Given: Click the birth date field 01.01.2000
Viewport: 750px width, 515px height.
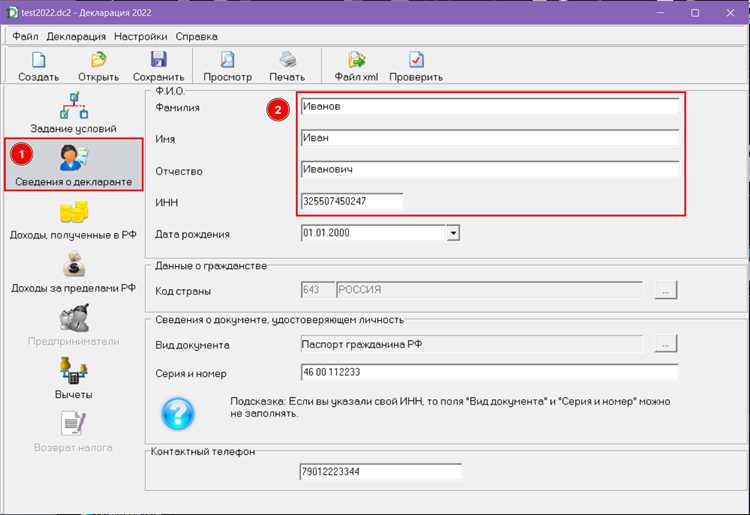Looking at the screenshot, I should [373, 233].
